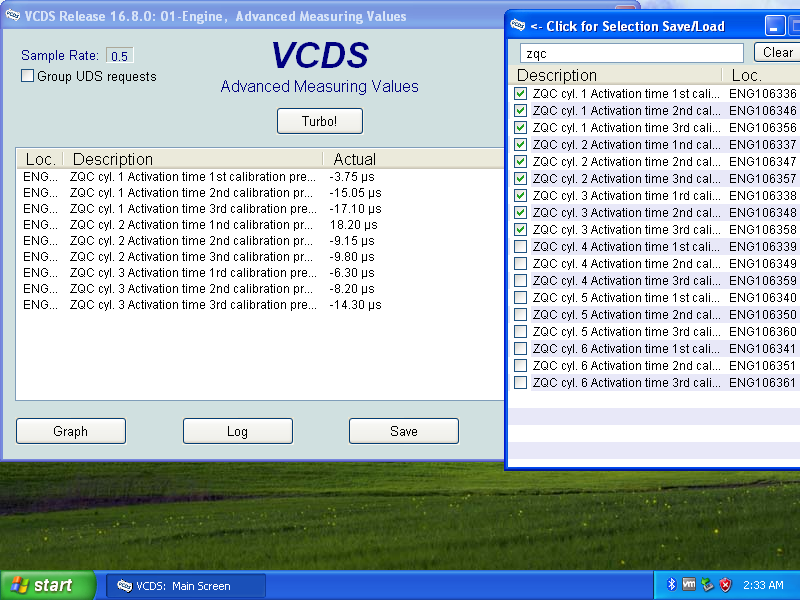Screen dimensions: 800x600
Task: Minimize the selection Save/Load window
Action: click(774, 26)
